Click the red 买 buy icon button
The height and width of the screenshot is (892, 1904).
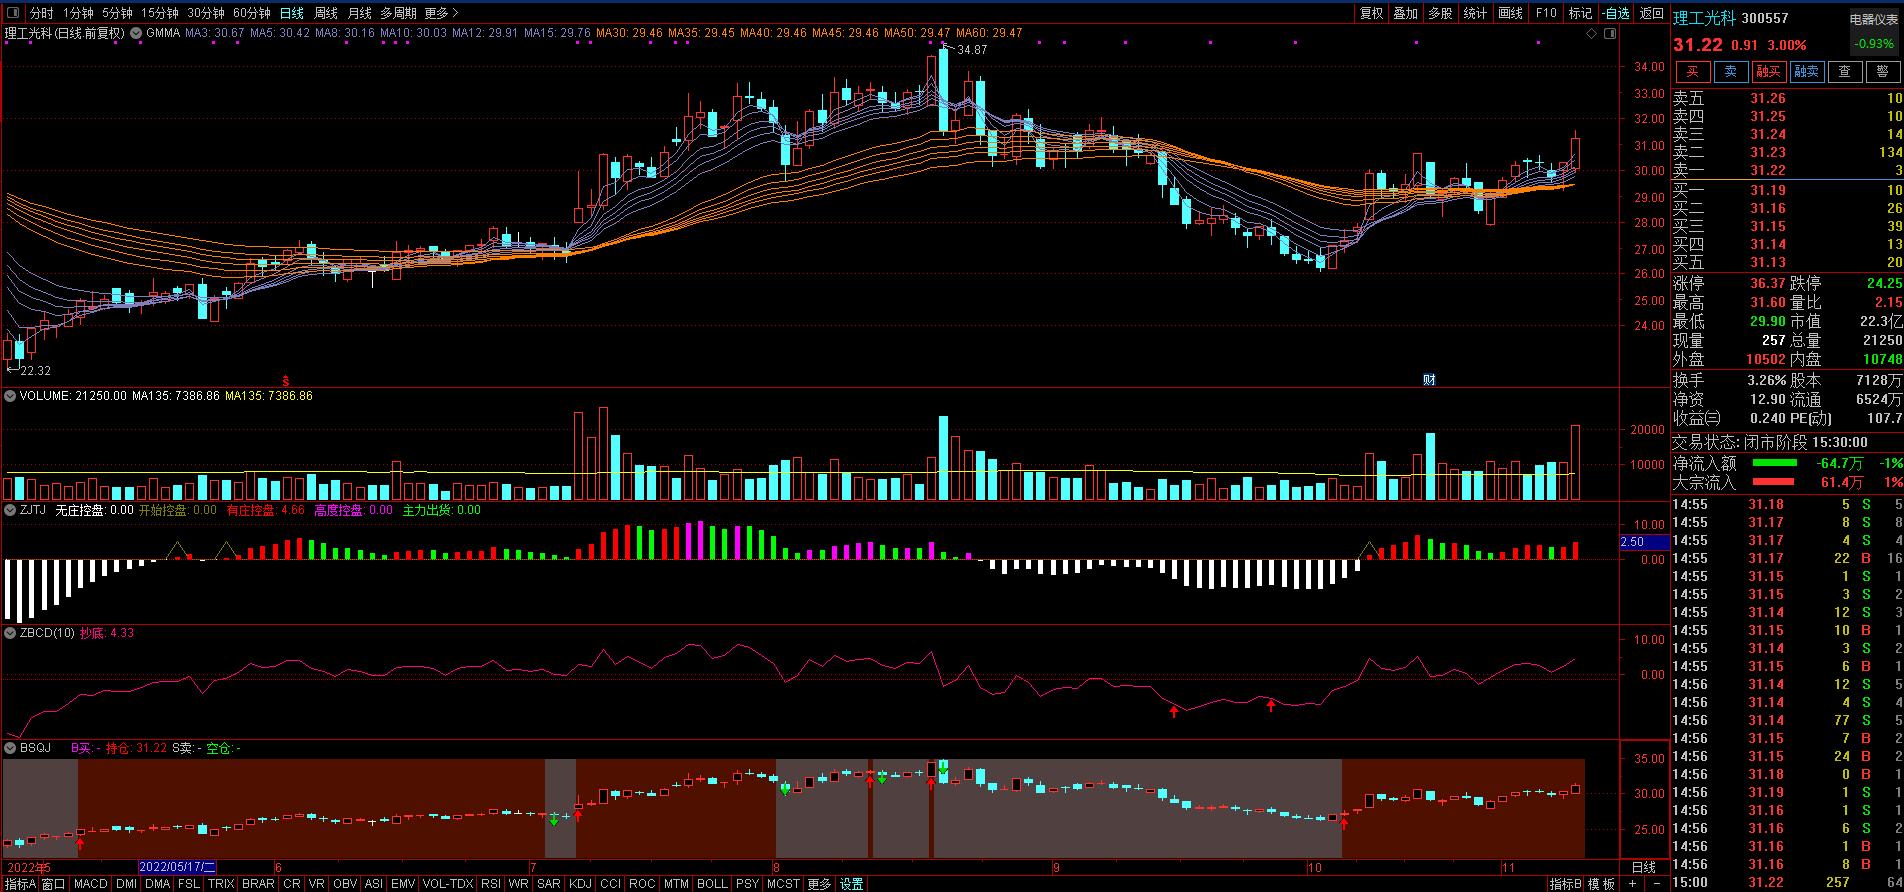pyautogui.click(x=1692, y=72)
